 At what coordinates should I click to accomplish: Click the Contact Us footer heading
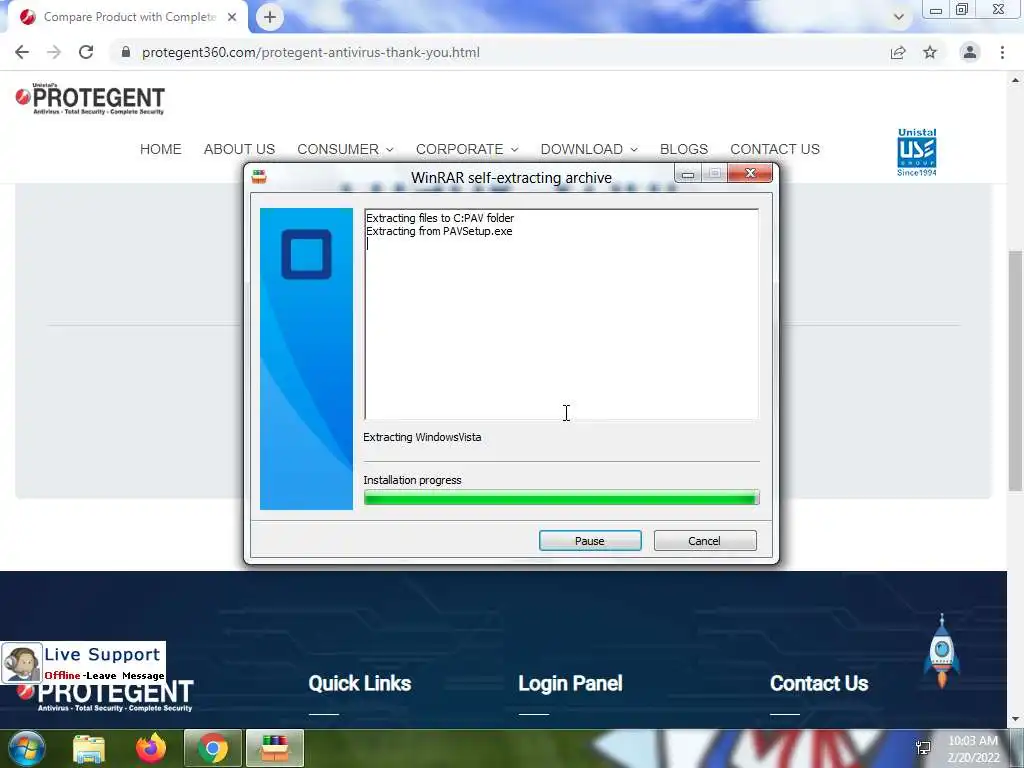coord(819,683)
